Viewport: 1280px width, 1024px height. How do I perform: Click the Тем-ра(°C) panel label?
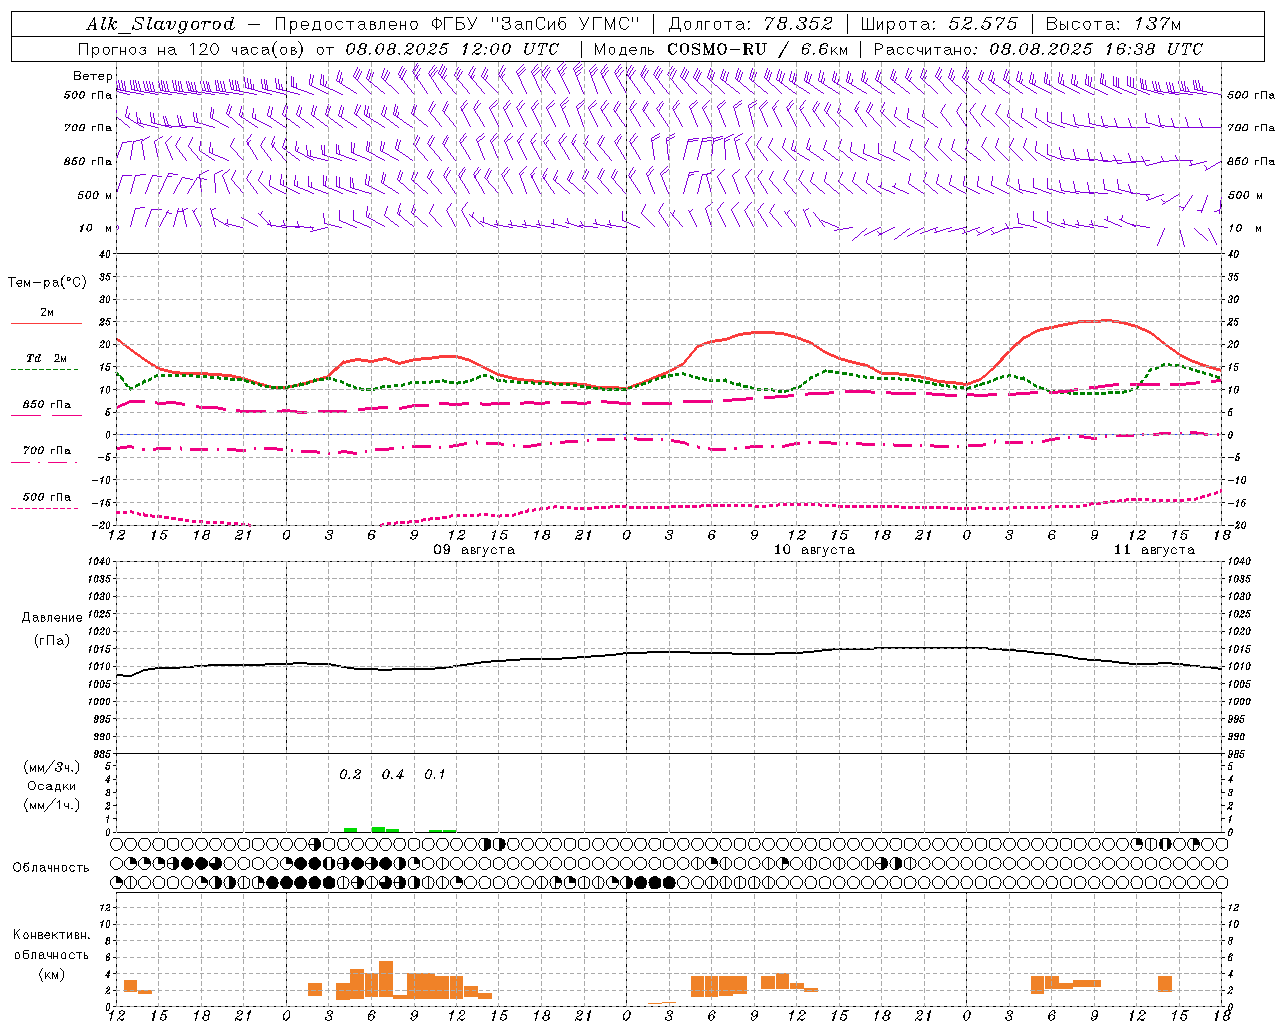coord(47,283)
